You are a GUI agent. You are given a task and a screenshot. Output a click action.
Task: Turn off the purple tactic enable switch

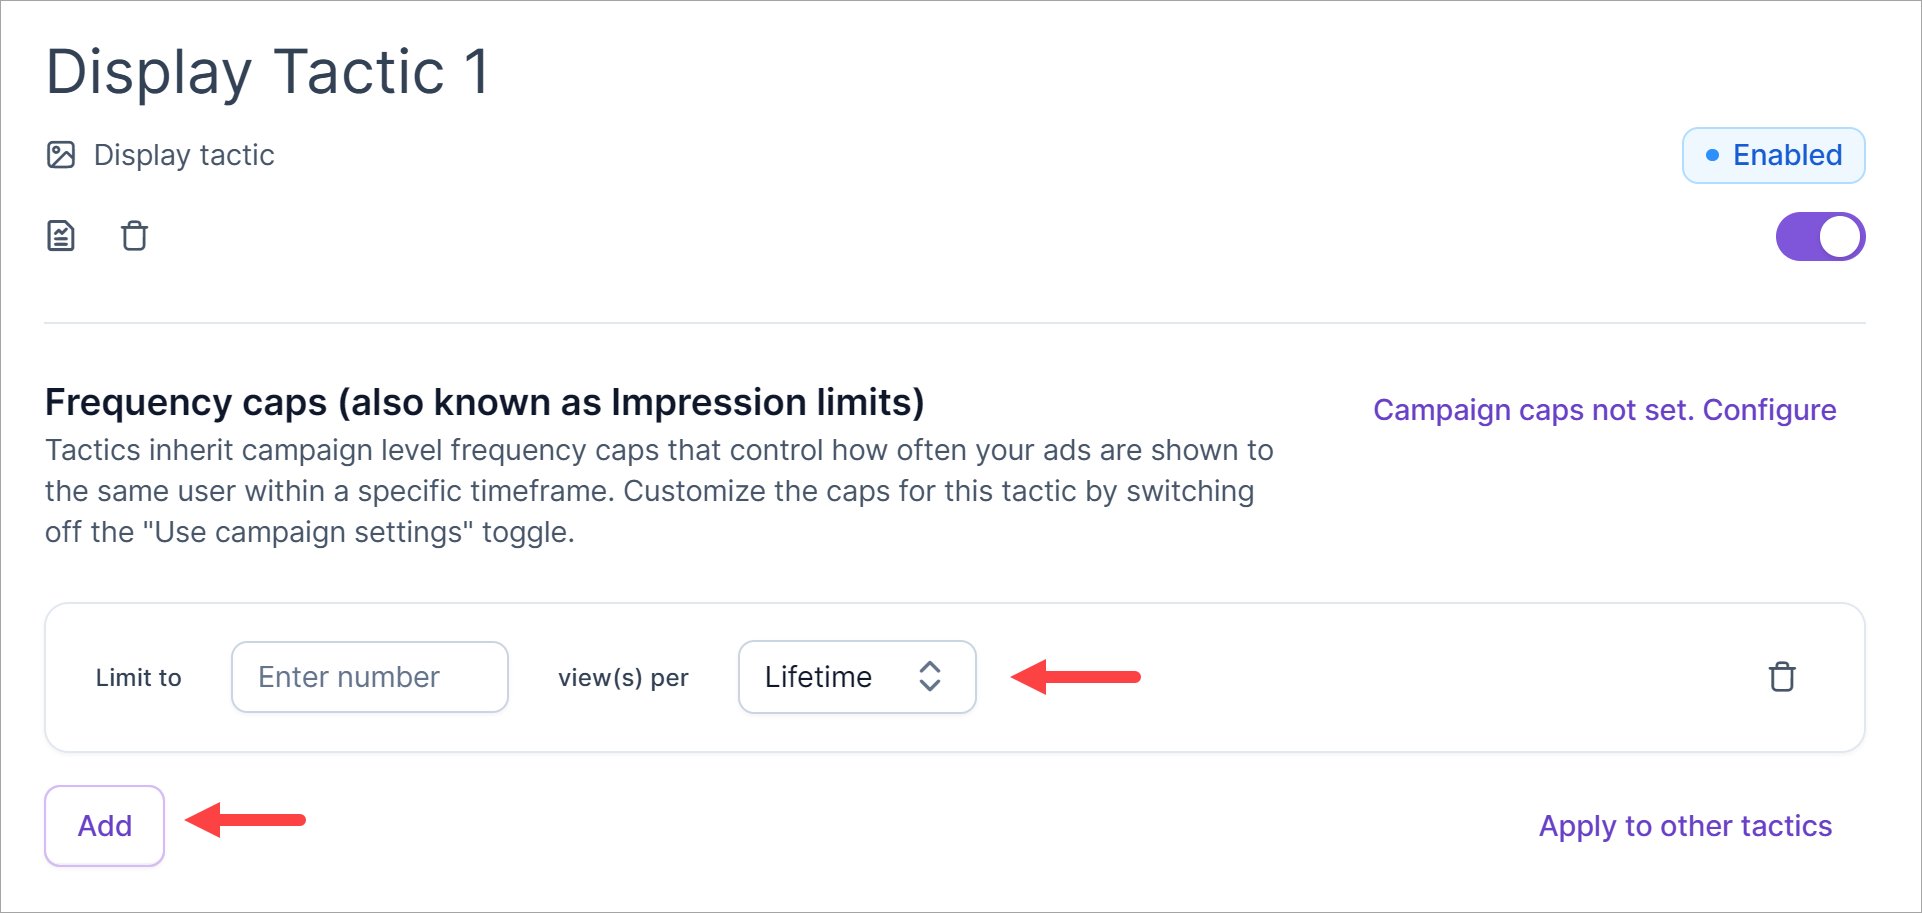[x=1819, y=237]
